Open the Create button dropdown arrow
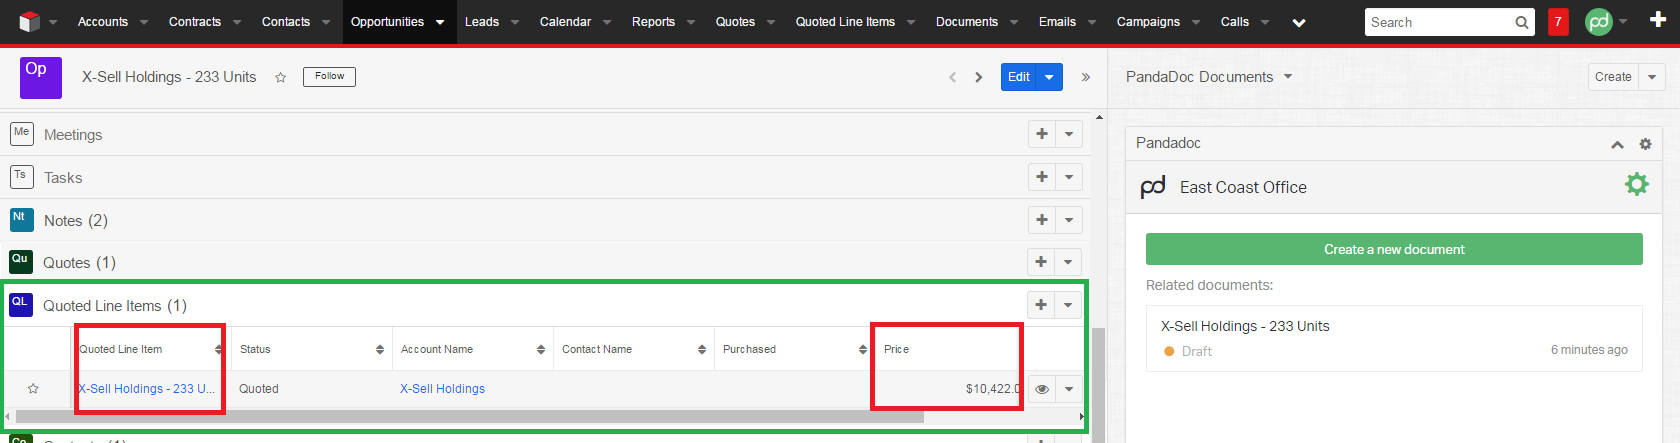The height and width of the screenshot is (443, 1680). [x=1652, y=77]
